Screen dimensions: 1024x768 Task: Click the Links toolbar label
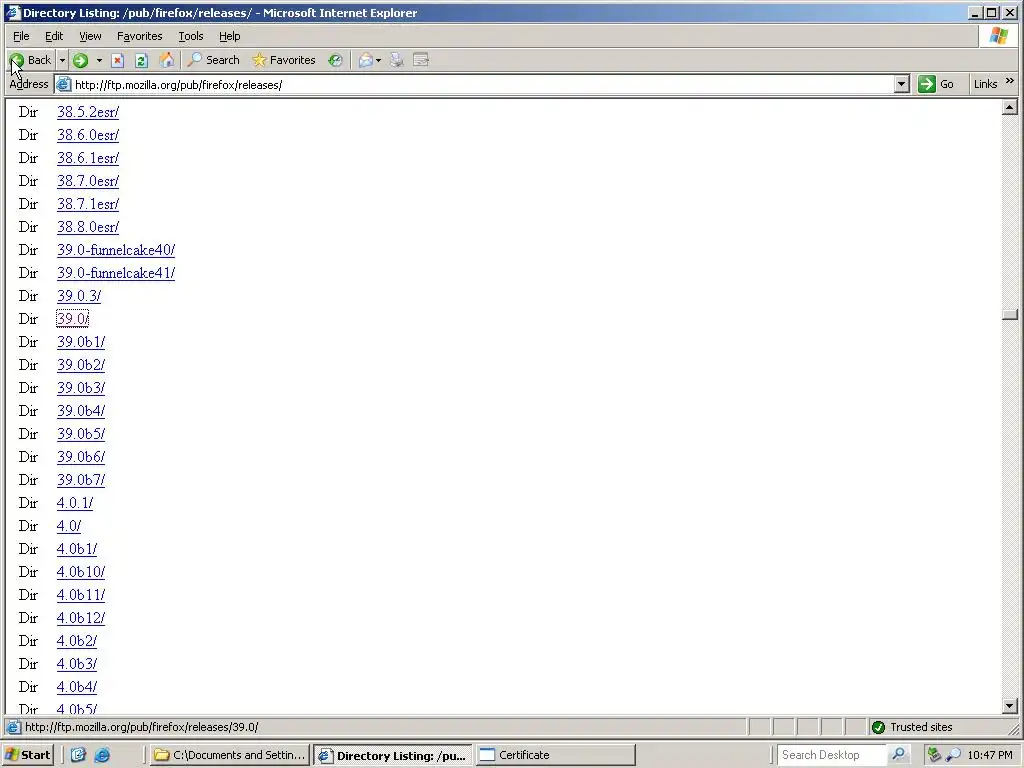985,84
